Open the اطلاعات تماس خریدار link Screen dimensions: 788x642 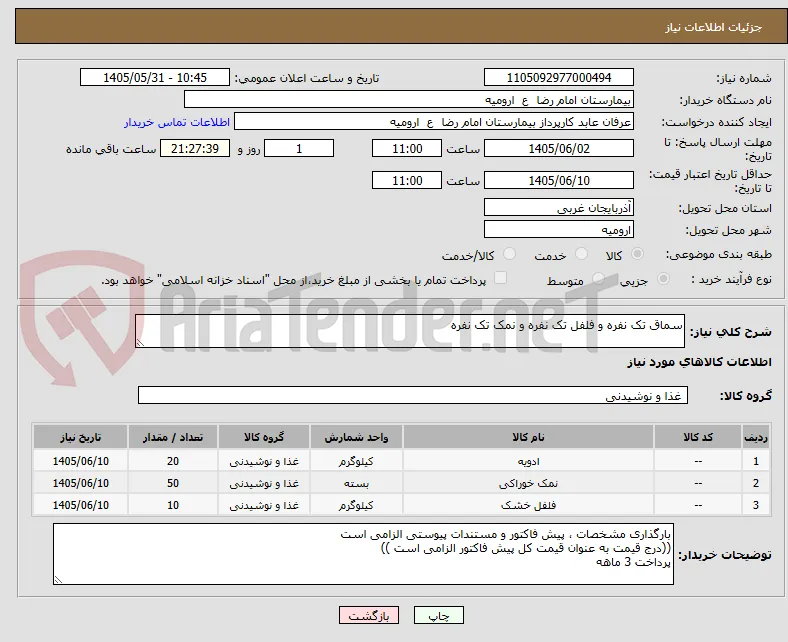(177, 122)
